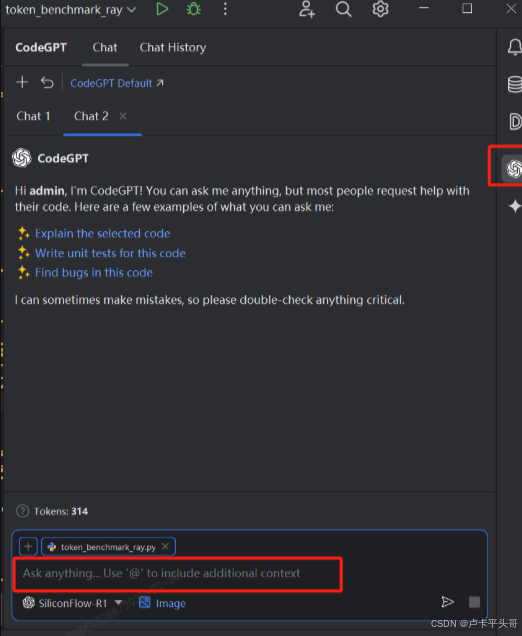This screenshot has width=522, height=636.
Task: Start debugging with the bug icon
Action: pyautogui.click(x=193, y=9)
